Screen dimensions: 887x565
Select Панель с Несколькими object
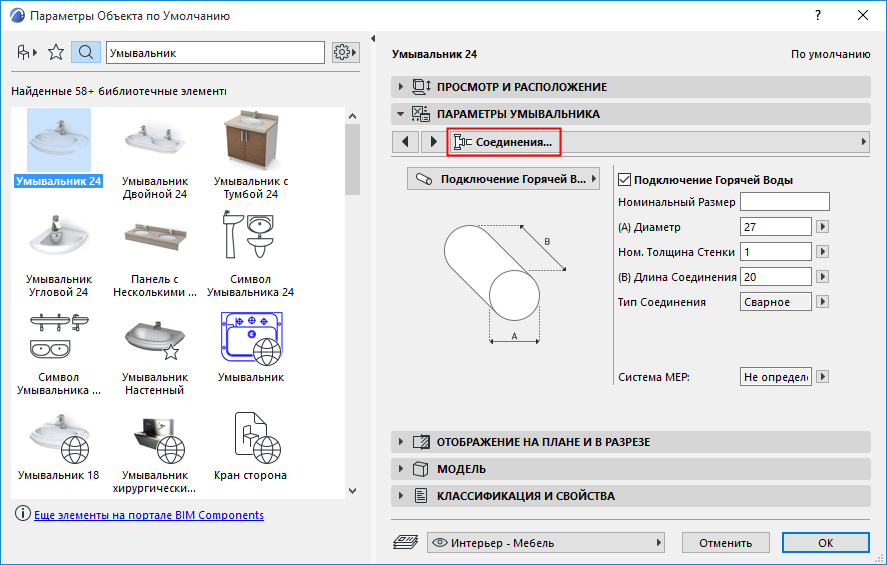[154, 255]
